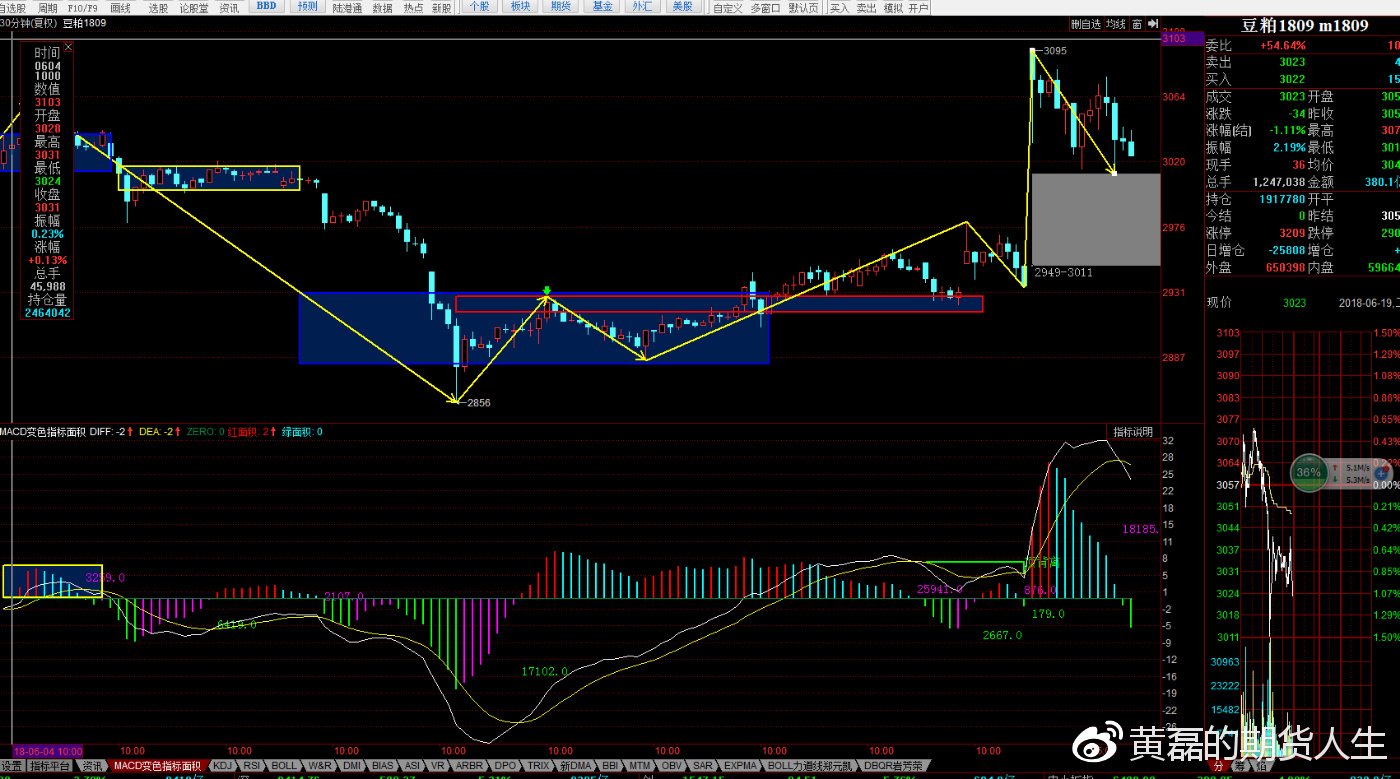This screenshot has width=1400, height=779.
Task: Open 论股堂 forum
Action: point(194,7)
